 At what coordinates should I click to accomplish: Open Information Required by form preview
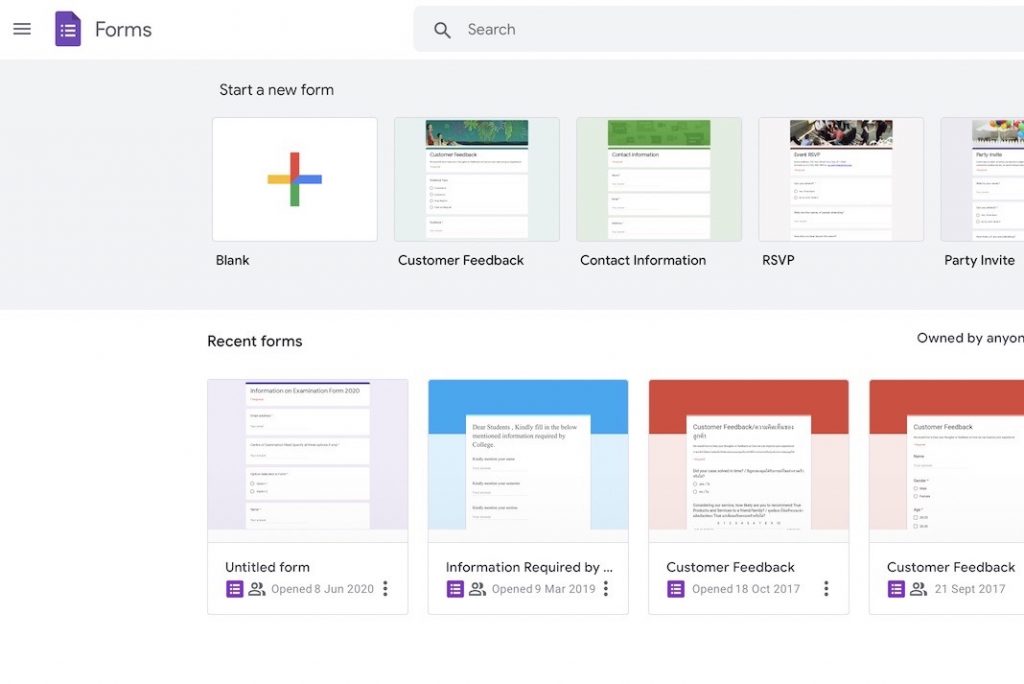(528, 461)
